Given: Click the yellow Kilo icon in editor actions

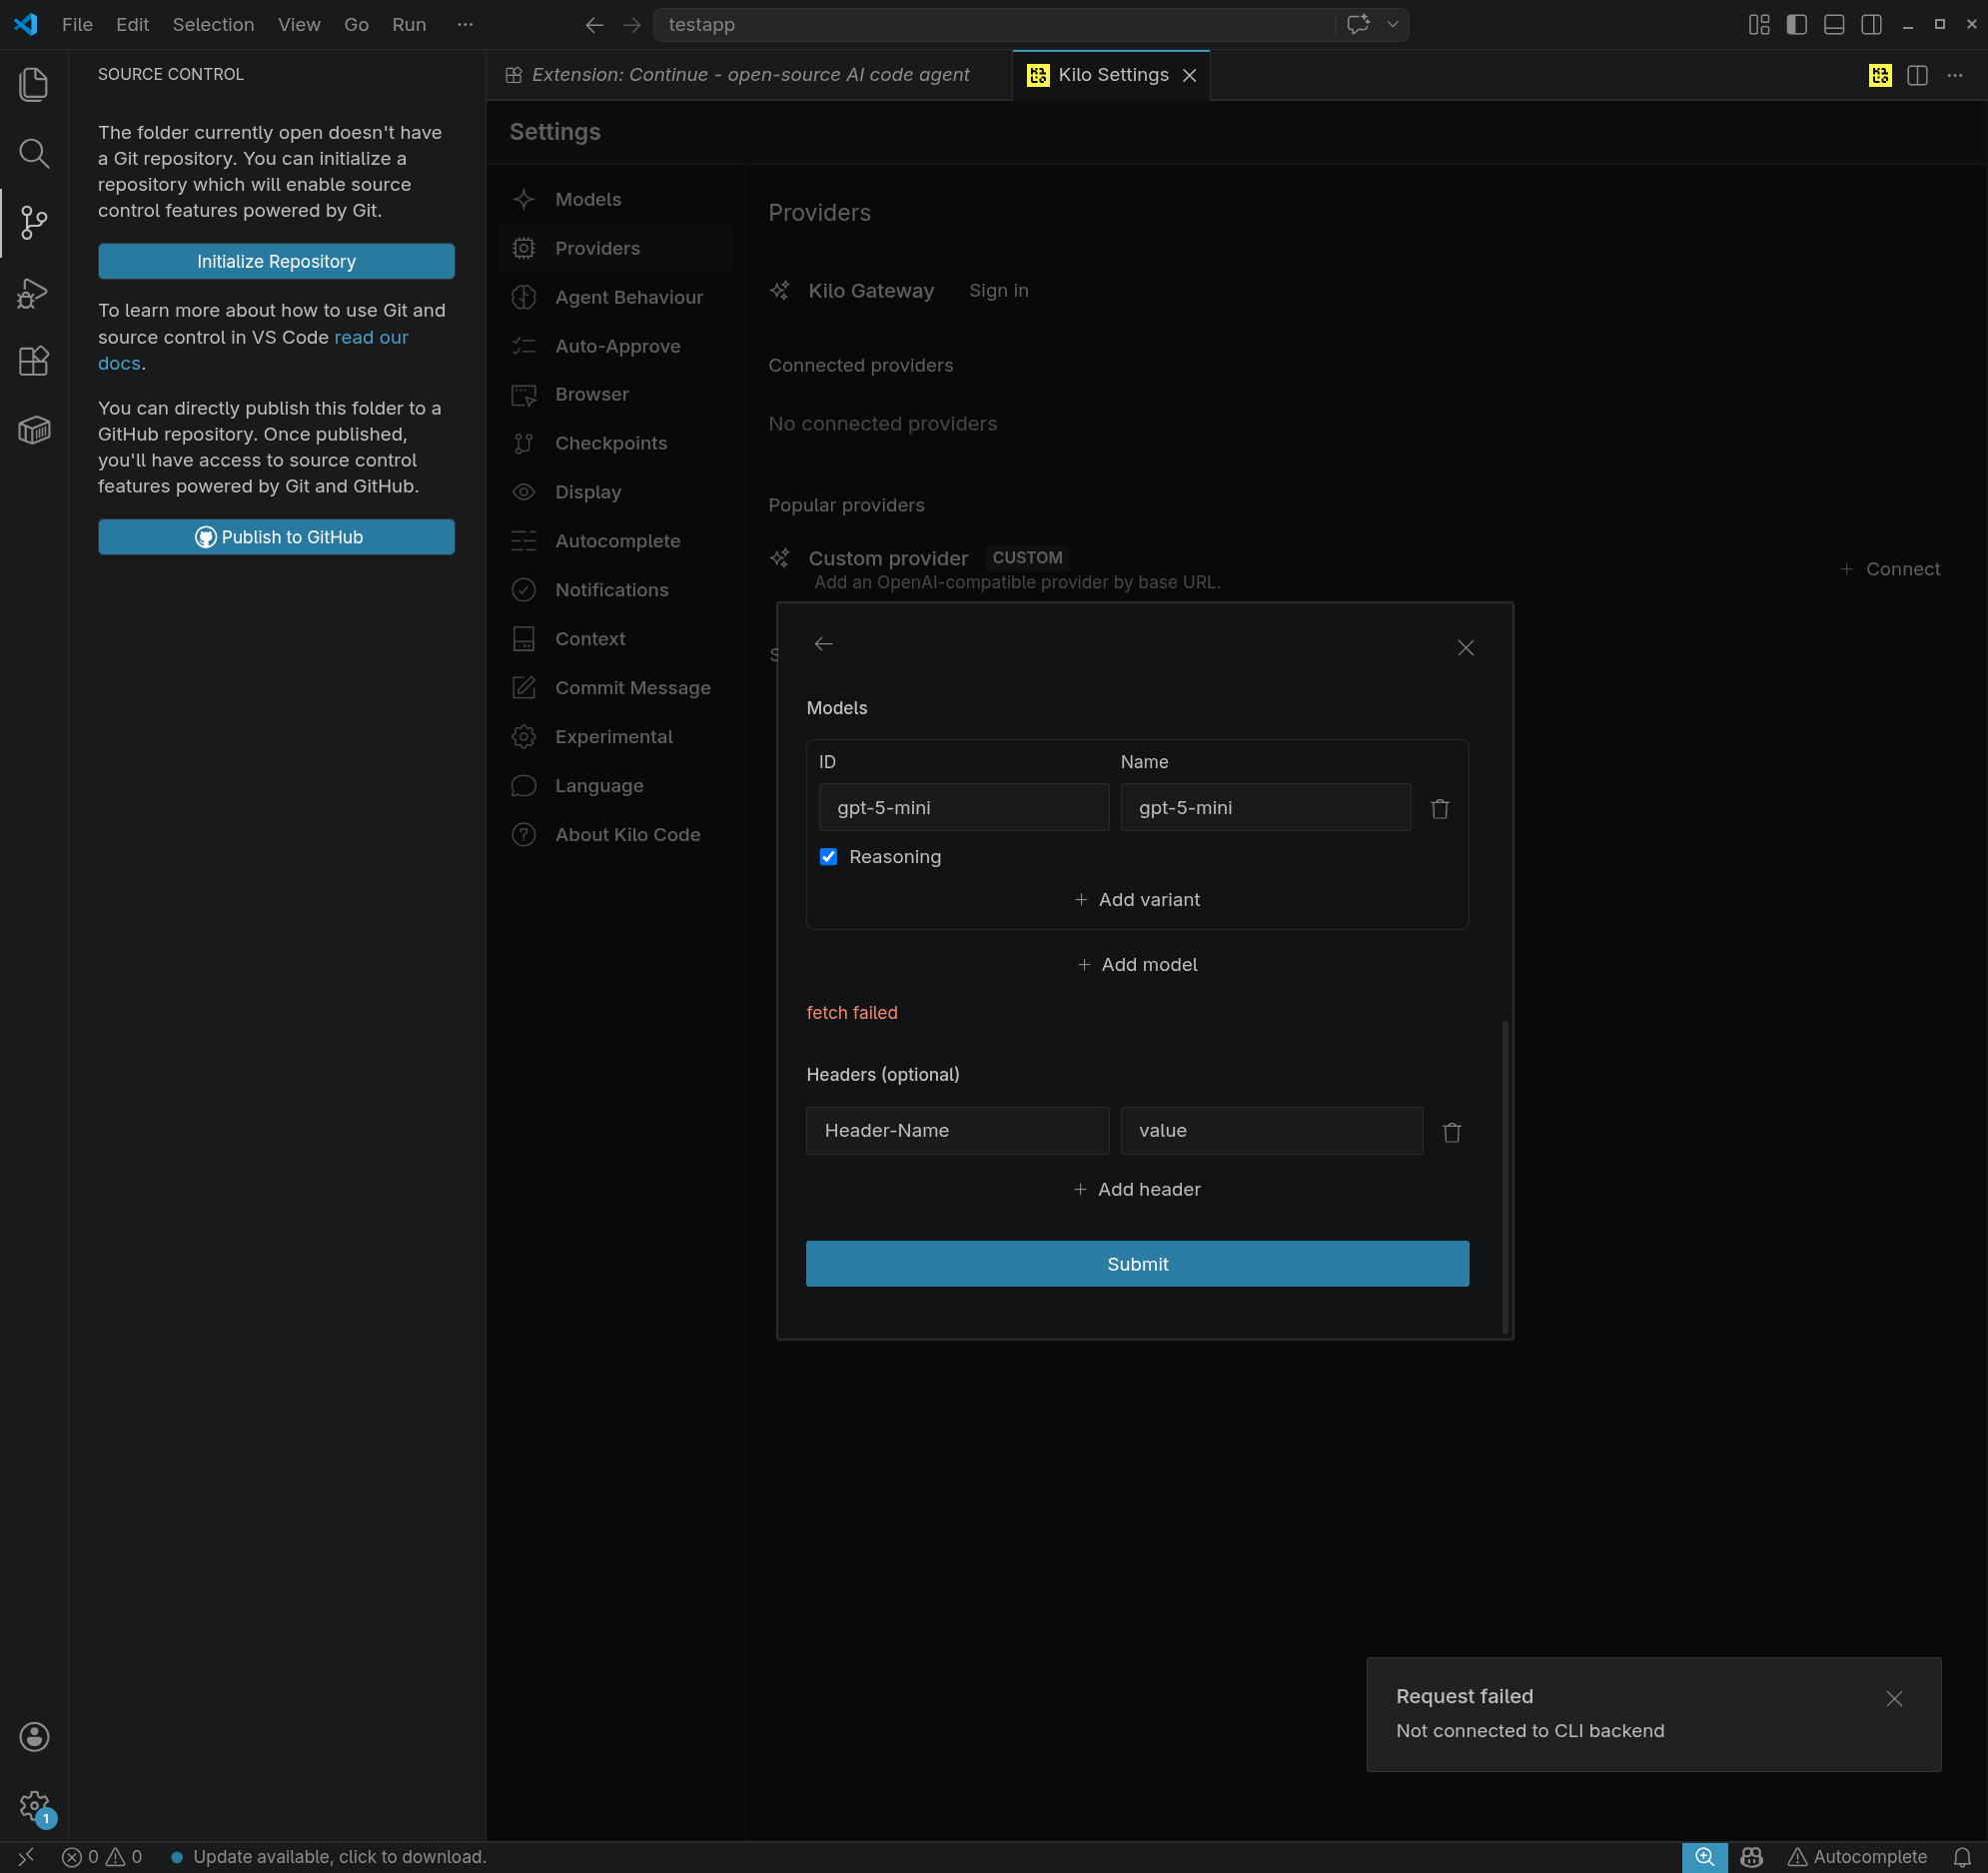Looking at the screenshot, I should click(x=1880, y=75).
